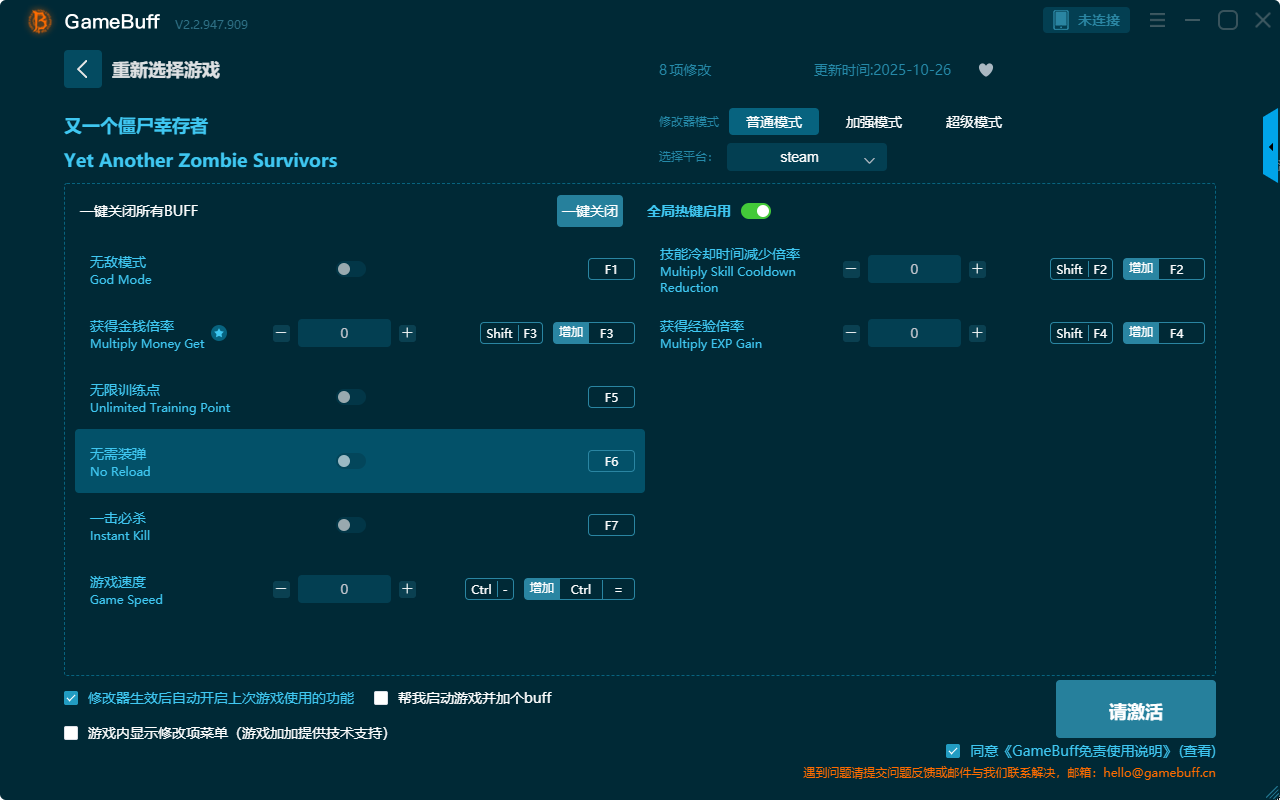This screenshot has height=800, width=1280.
Task: Switch to 加强模式 enhanced mode tab
Action: [873, 122]
